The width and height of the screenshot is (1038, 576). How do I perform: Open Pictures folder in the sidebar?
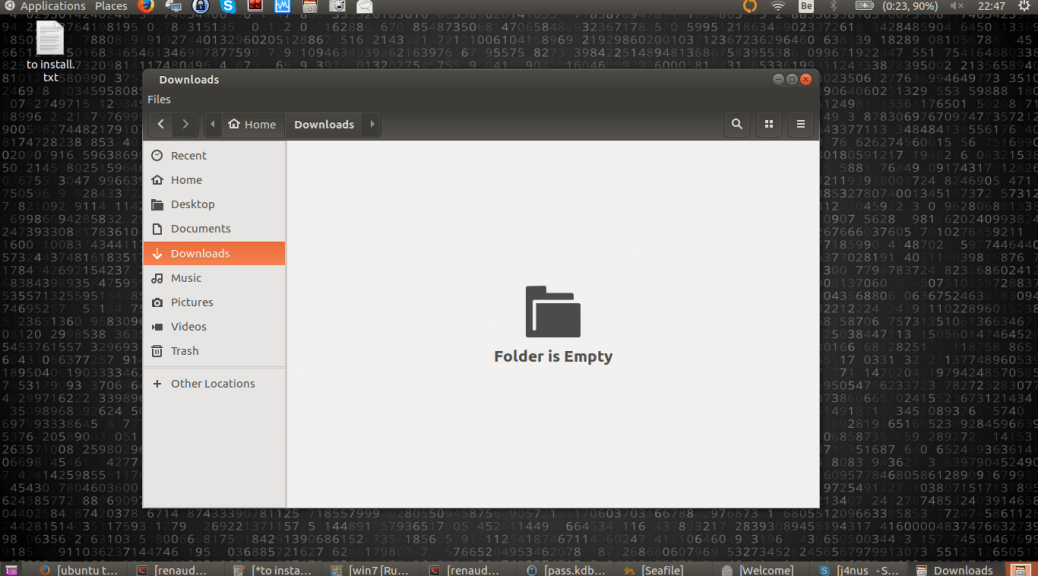214,303
